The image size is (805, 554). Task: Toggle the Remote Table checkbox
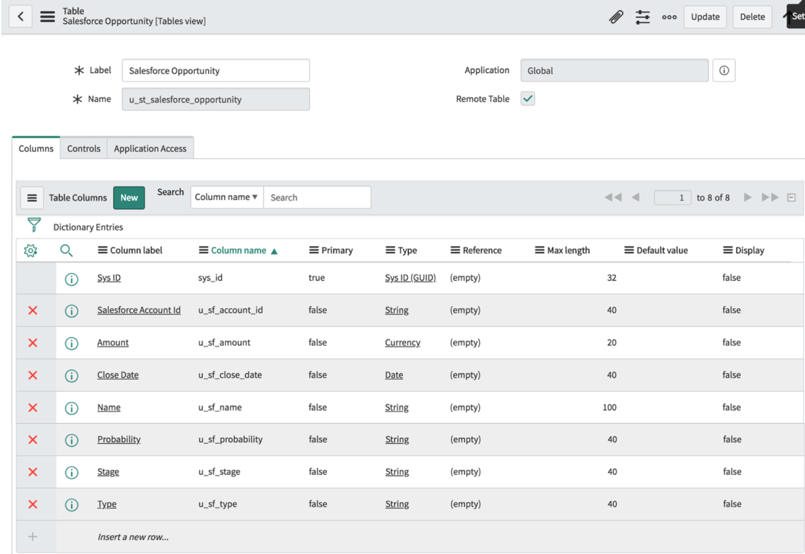528,98
